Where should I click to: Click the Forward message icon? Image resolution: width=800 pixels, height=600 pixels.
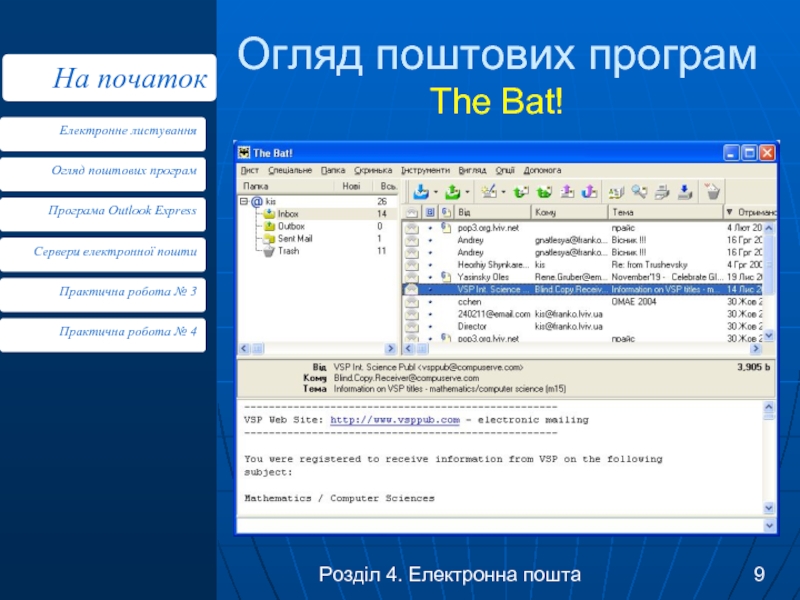(x=567, y=192)
